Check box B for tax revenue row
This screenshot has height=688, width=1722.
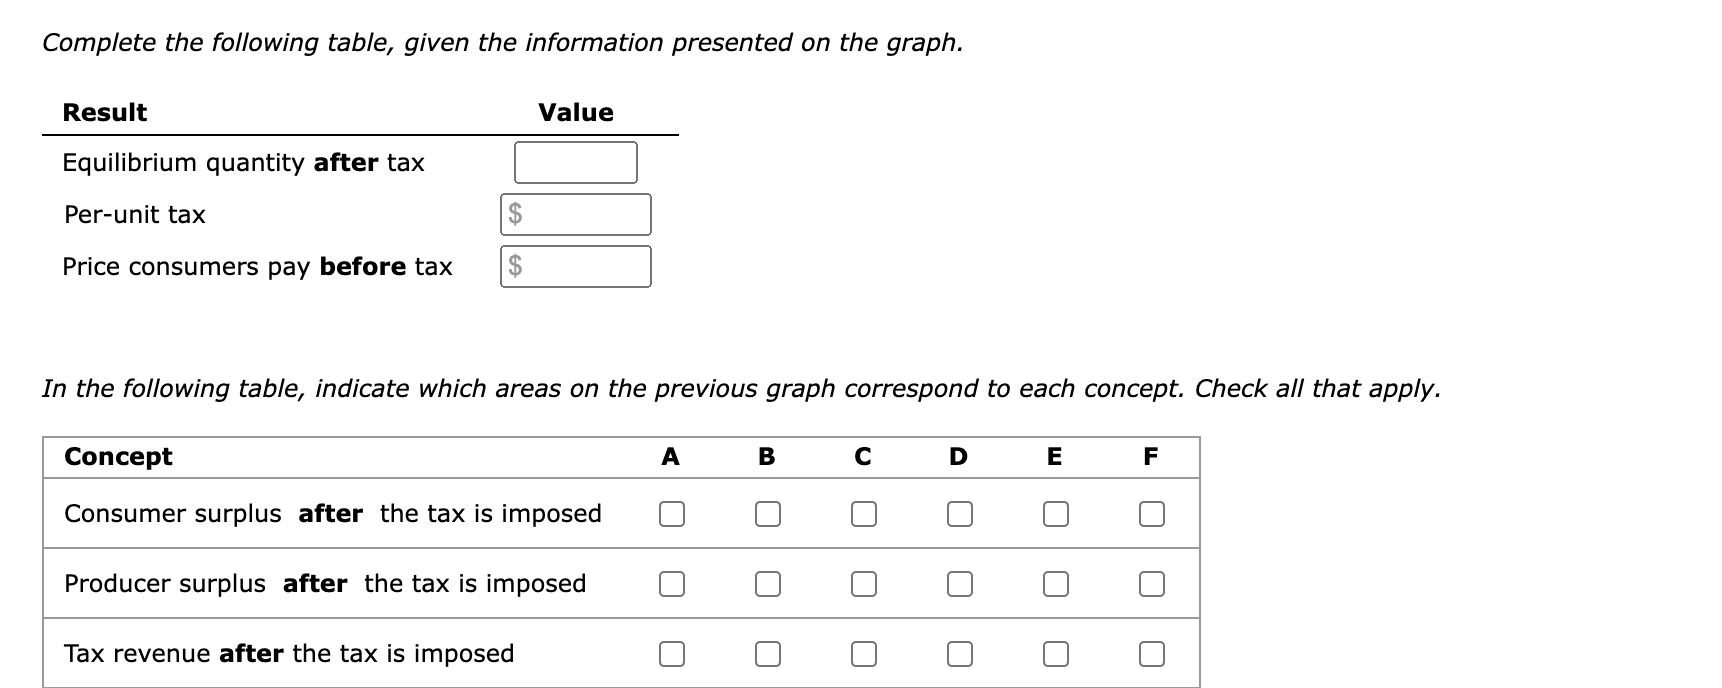coord(768,653)
